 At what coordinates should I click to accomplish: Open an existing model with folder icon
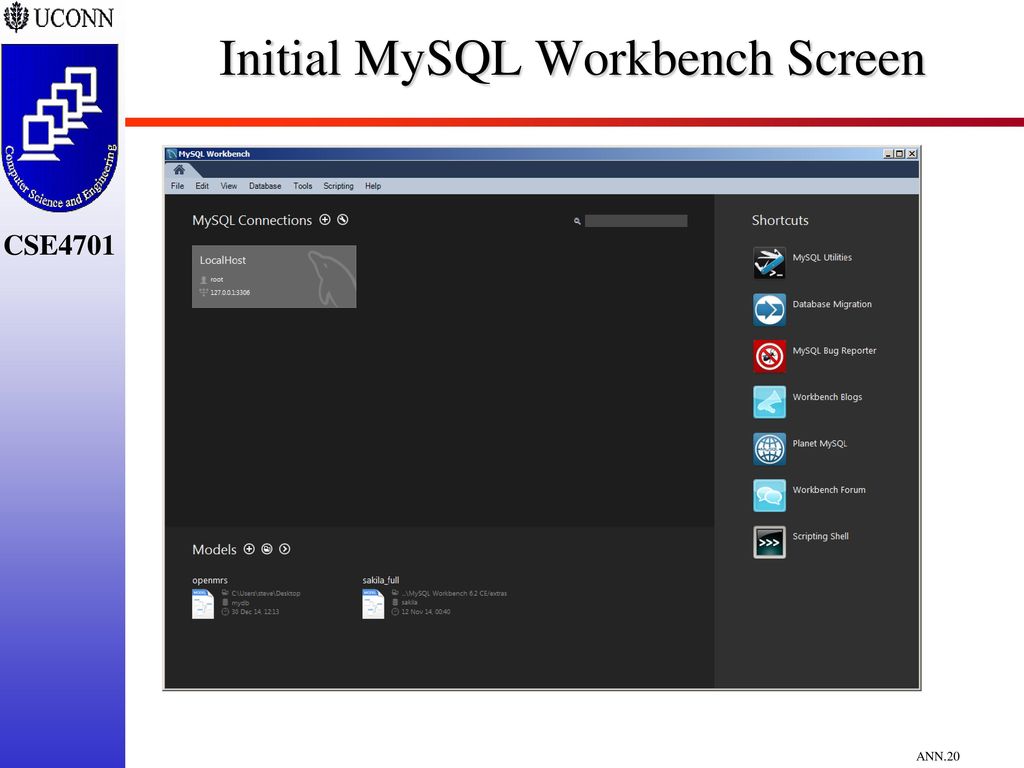(x=267, y=549)
